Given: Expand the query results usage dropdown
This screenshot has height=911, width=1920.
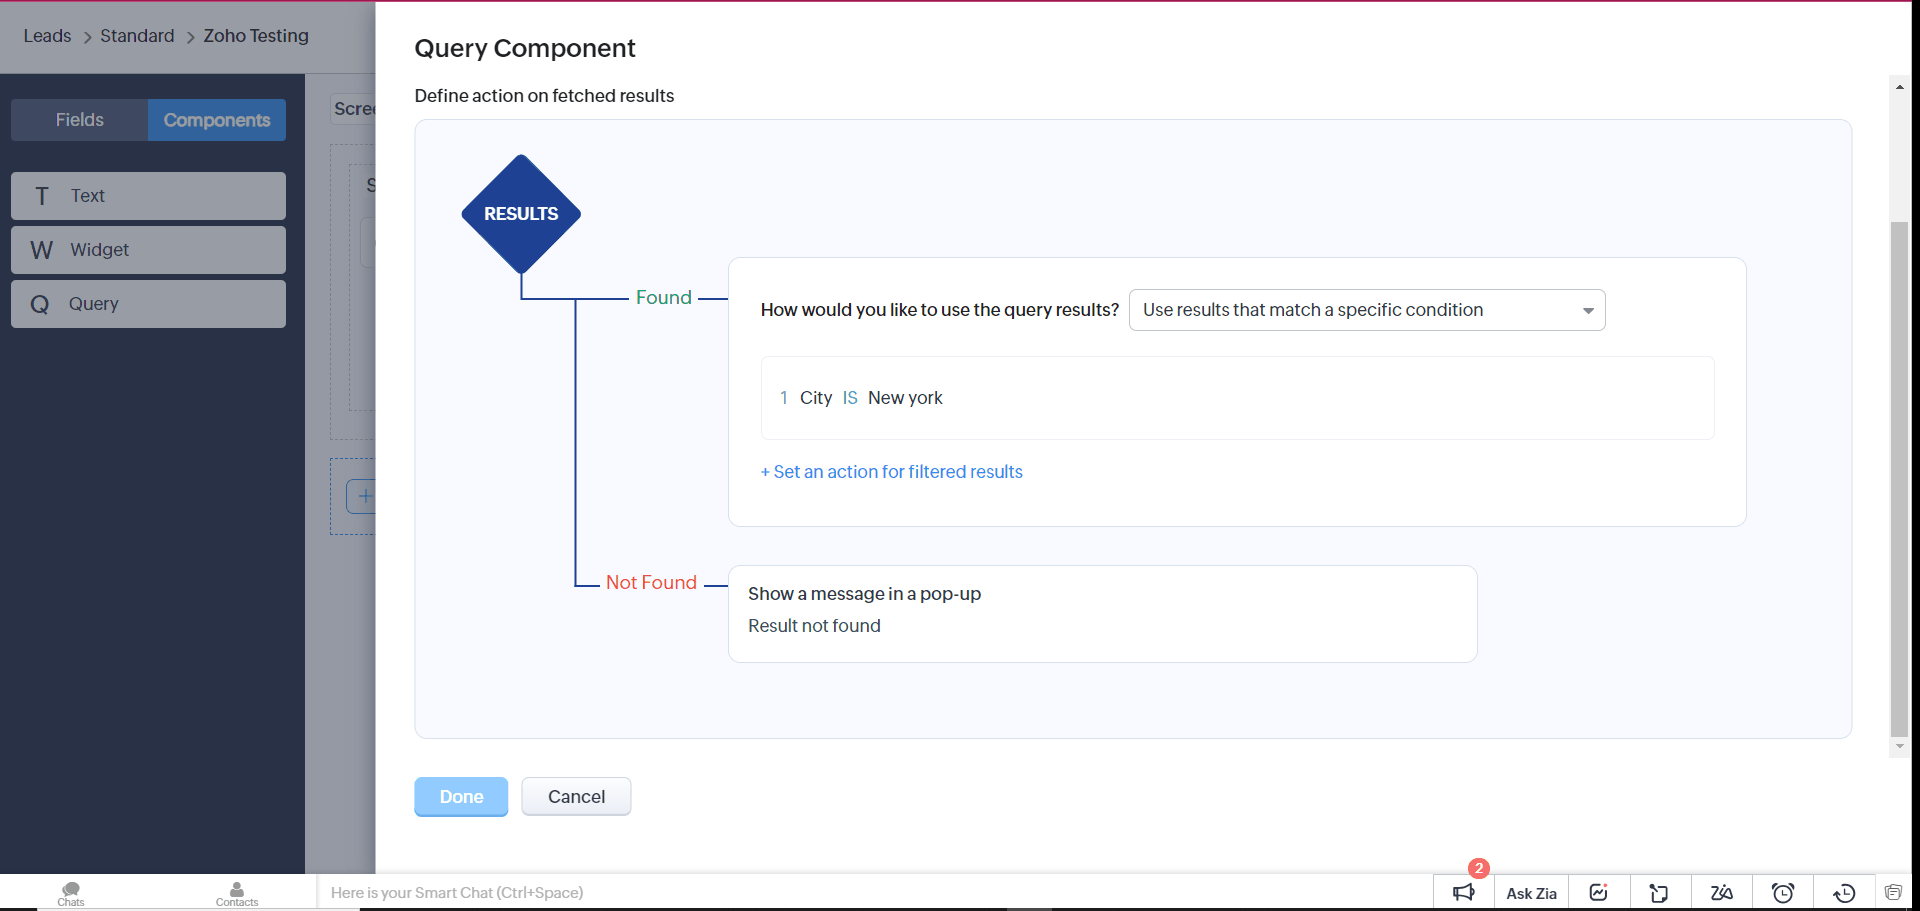Looking at the screenshot, I should coord(1366,310).
